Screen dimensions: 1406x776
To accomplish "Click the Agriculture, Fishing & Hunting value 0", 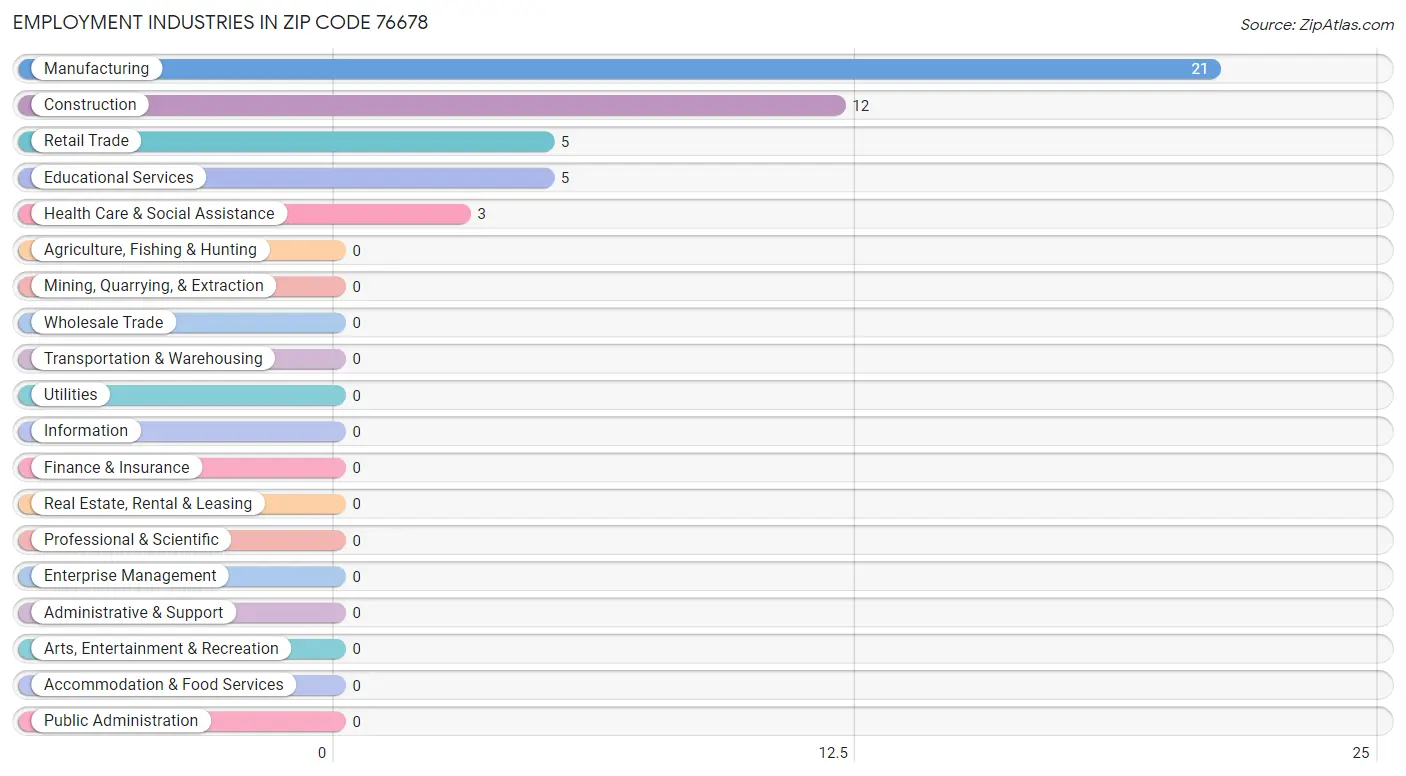I will (x=356, y=250).
